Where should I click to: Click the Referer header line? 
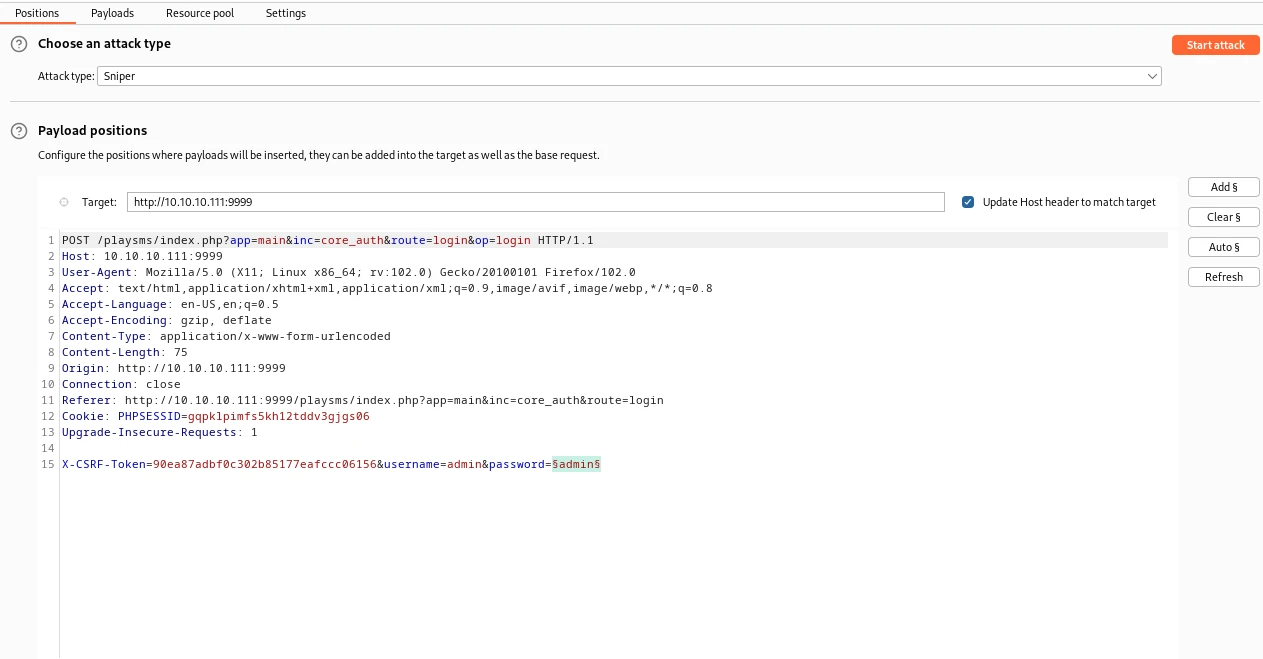362,400
